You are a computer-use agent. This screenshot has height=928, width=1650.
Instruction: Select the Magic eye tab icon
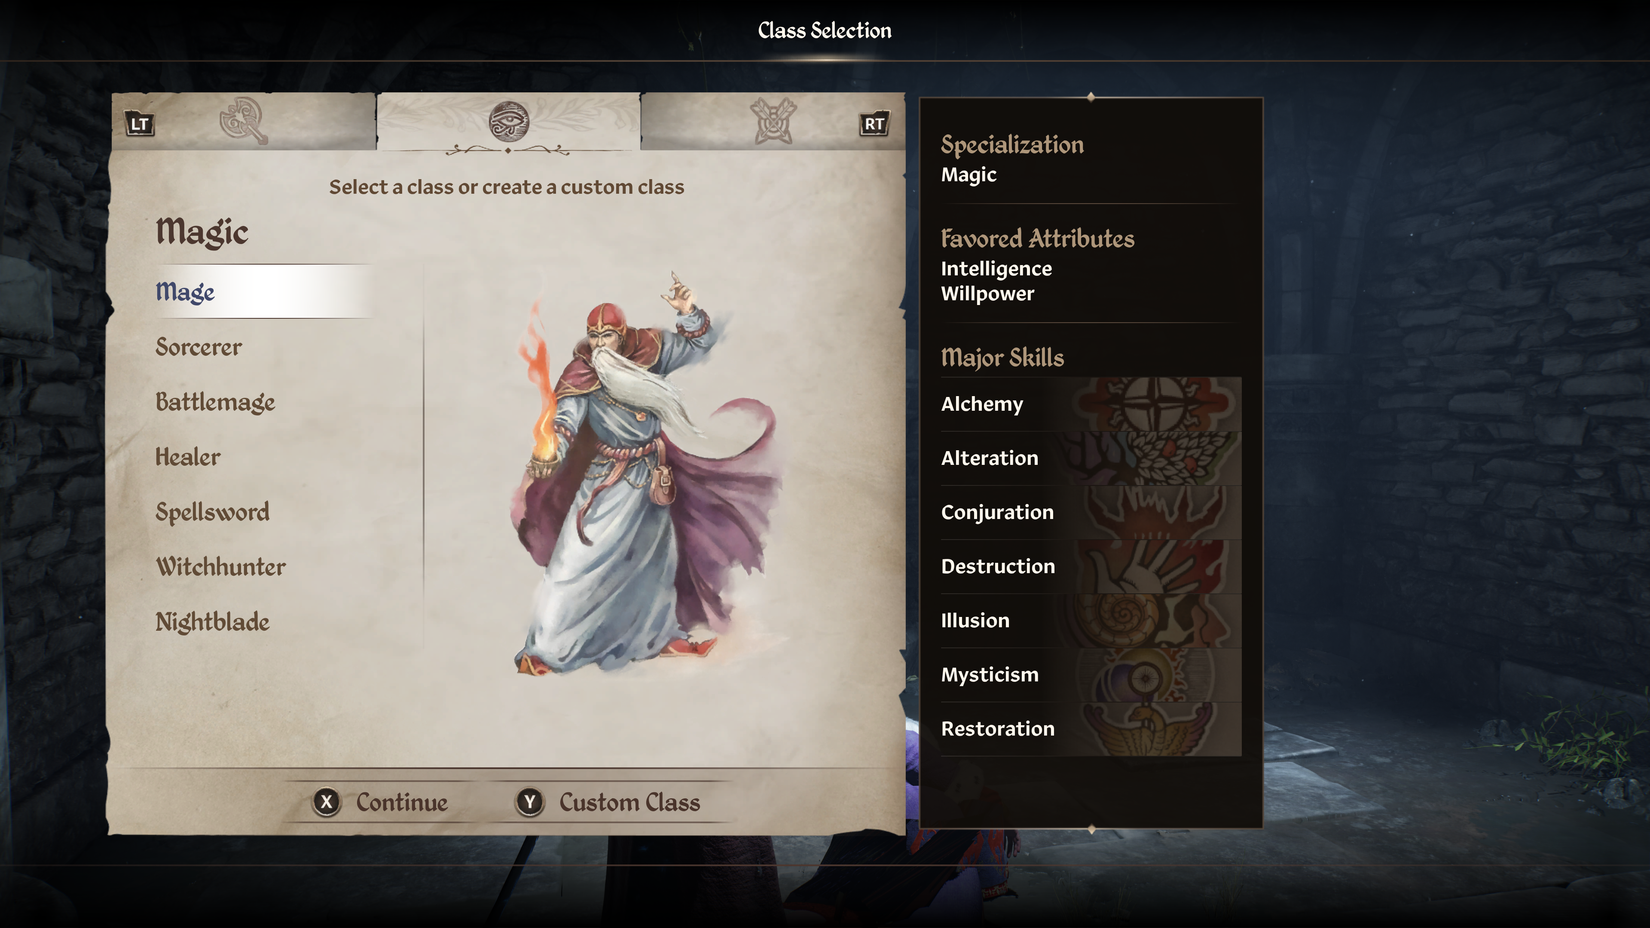(509, 121)
